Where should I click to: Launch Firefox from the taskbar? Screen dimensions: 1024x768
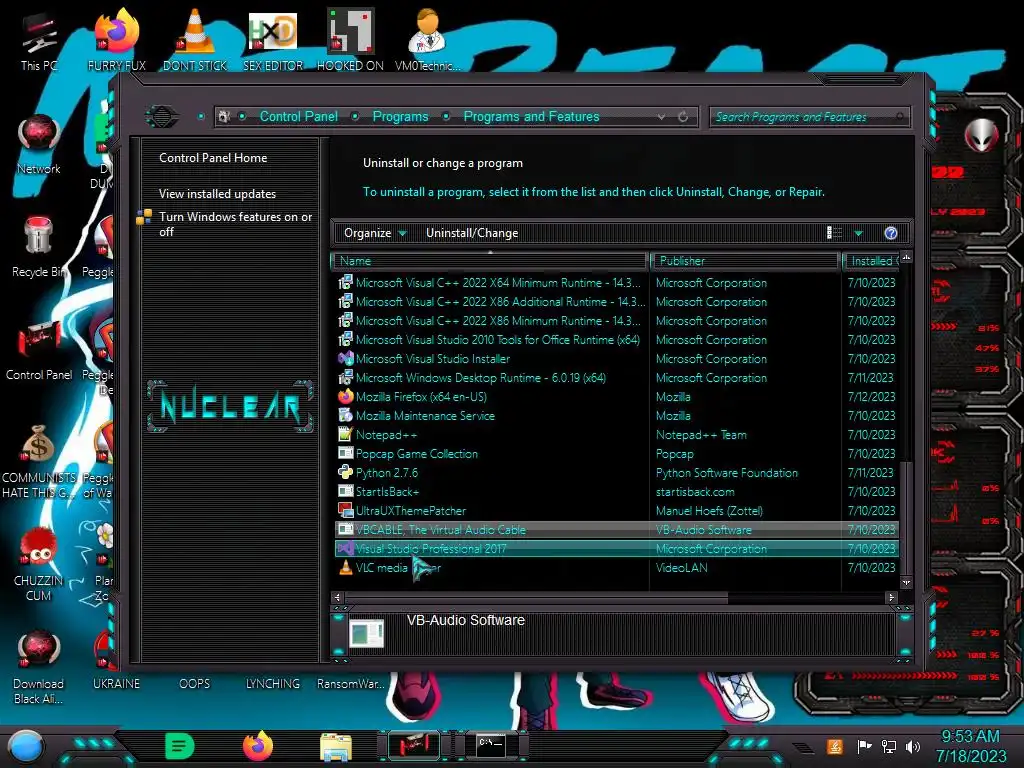pyautogui.click(x=258, y=746)
